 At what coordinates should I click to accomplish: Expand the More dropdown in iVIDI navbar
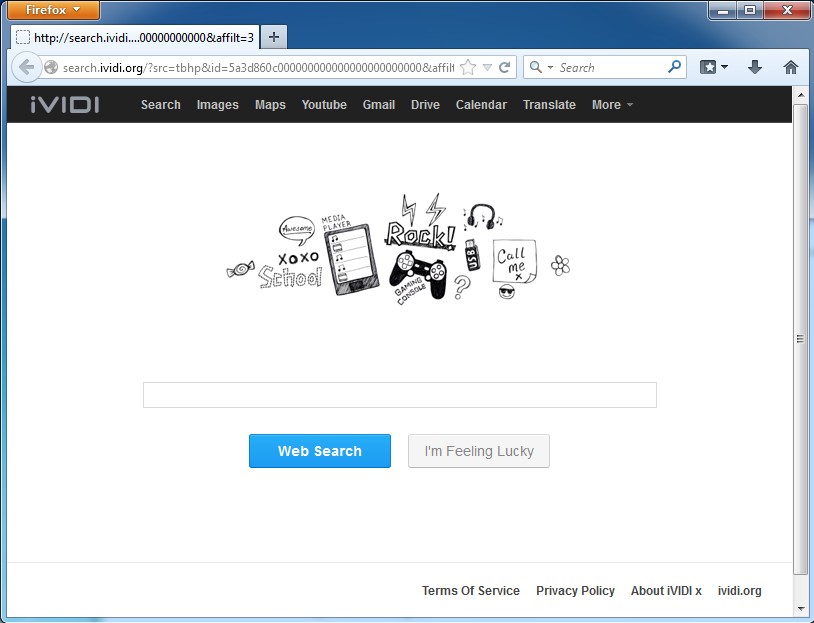[612, 105]
